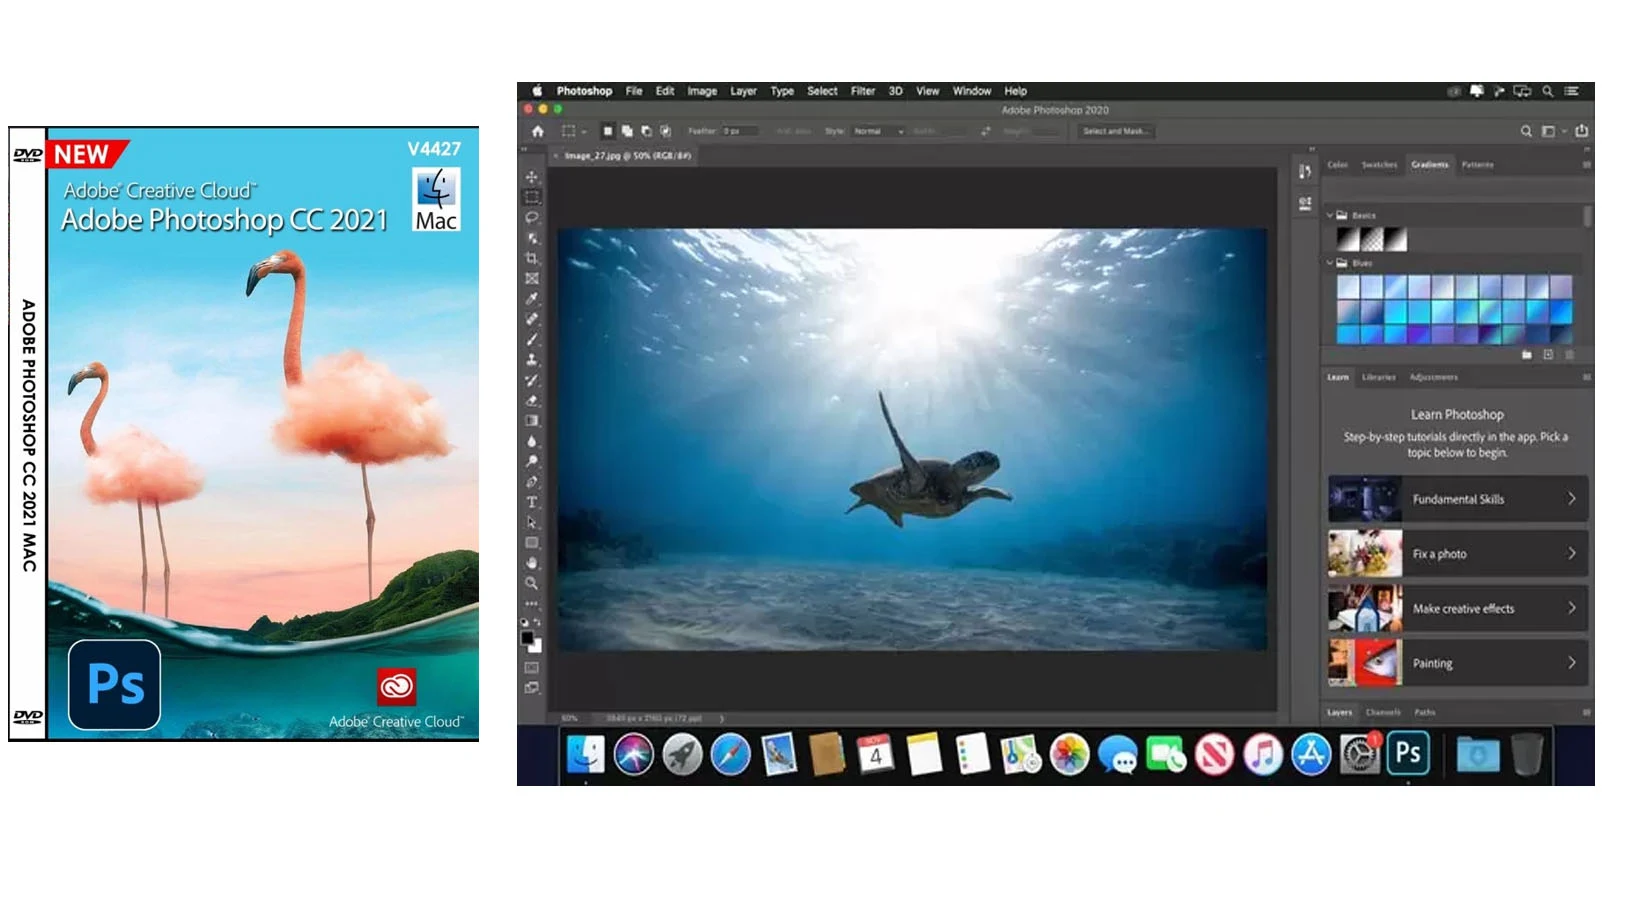Viewport: 1626px width, 900px height.
Task: Select the Blur tool
Action: click(x=532, y=441)
